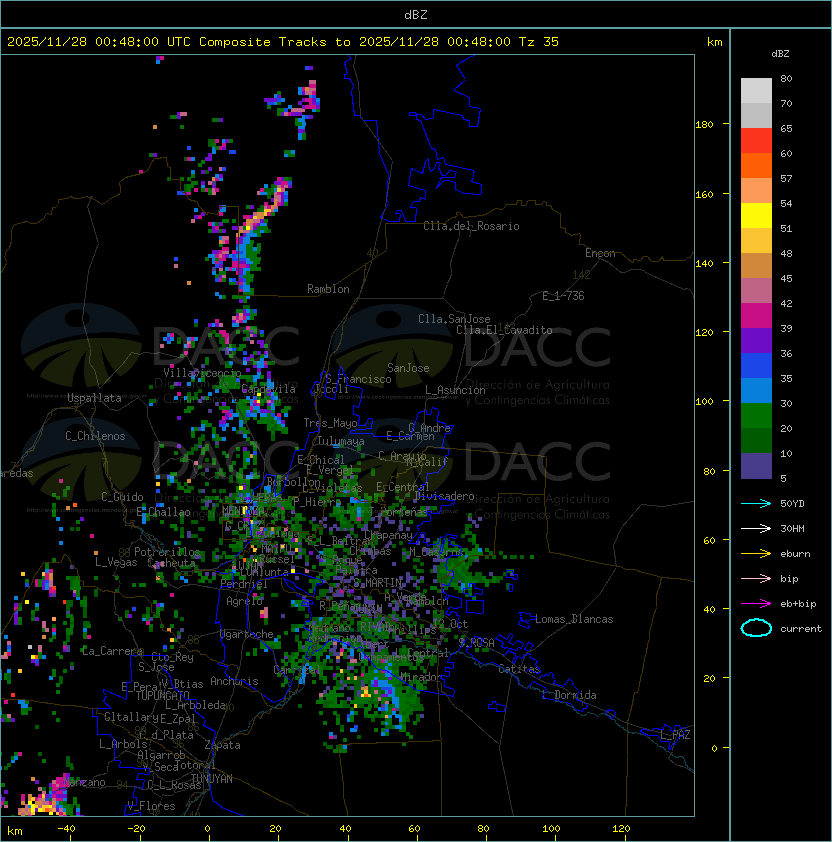Click the 'km' label at top right
The image size is (832, 842).
[x=714, y=42]
